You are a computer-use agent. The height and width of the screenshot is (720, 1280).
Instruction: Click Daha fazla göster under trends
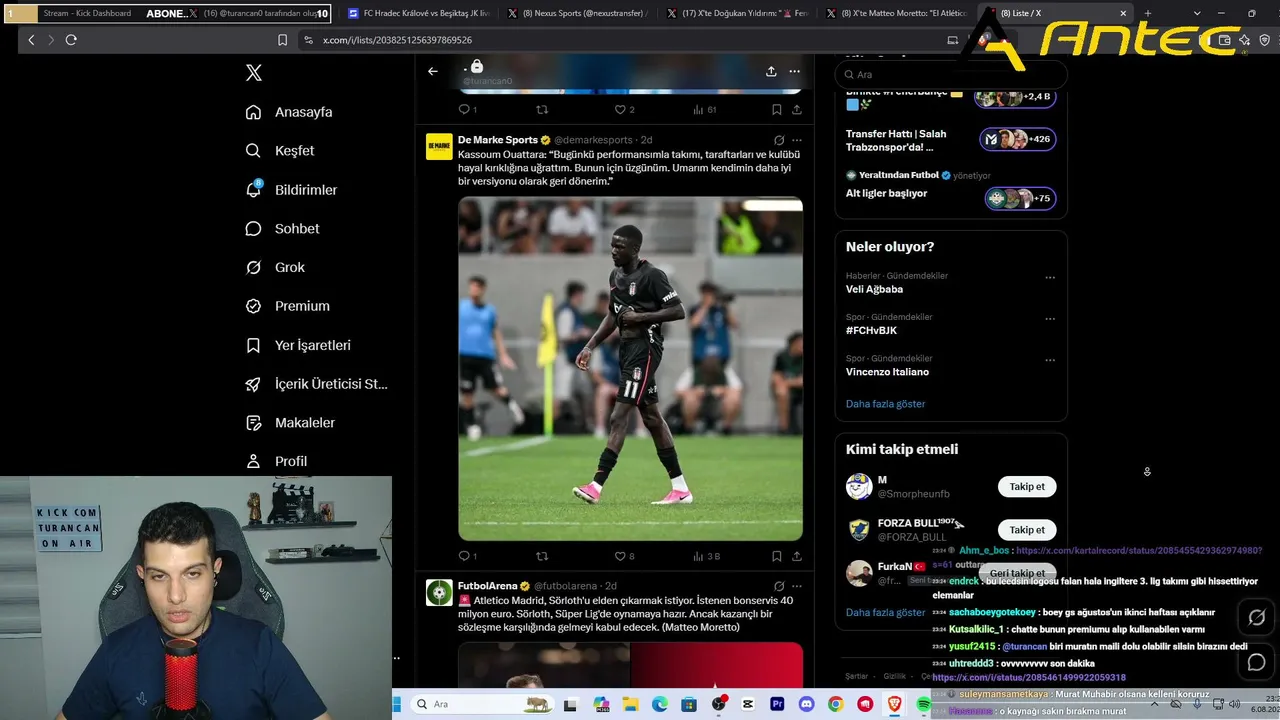point(886,404)
